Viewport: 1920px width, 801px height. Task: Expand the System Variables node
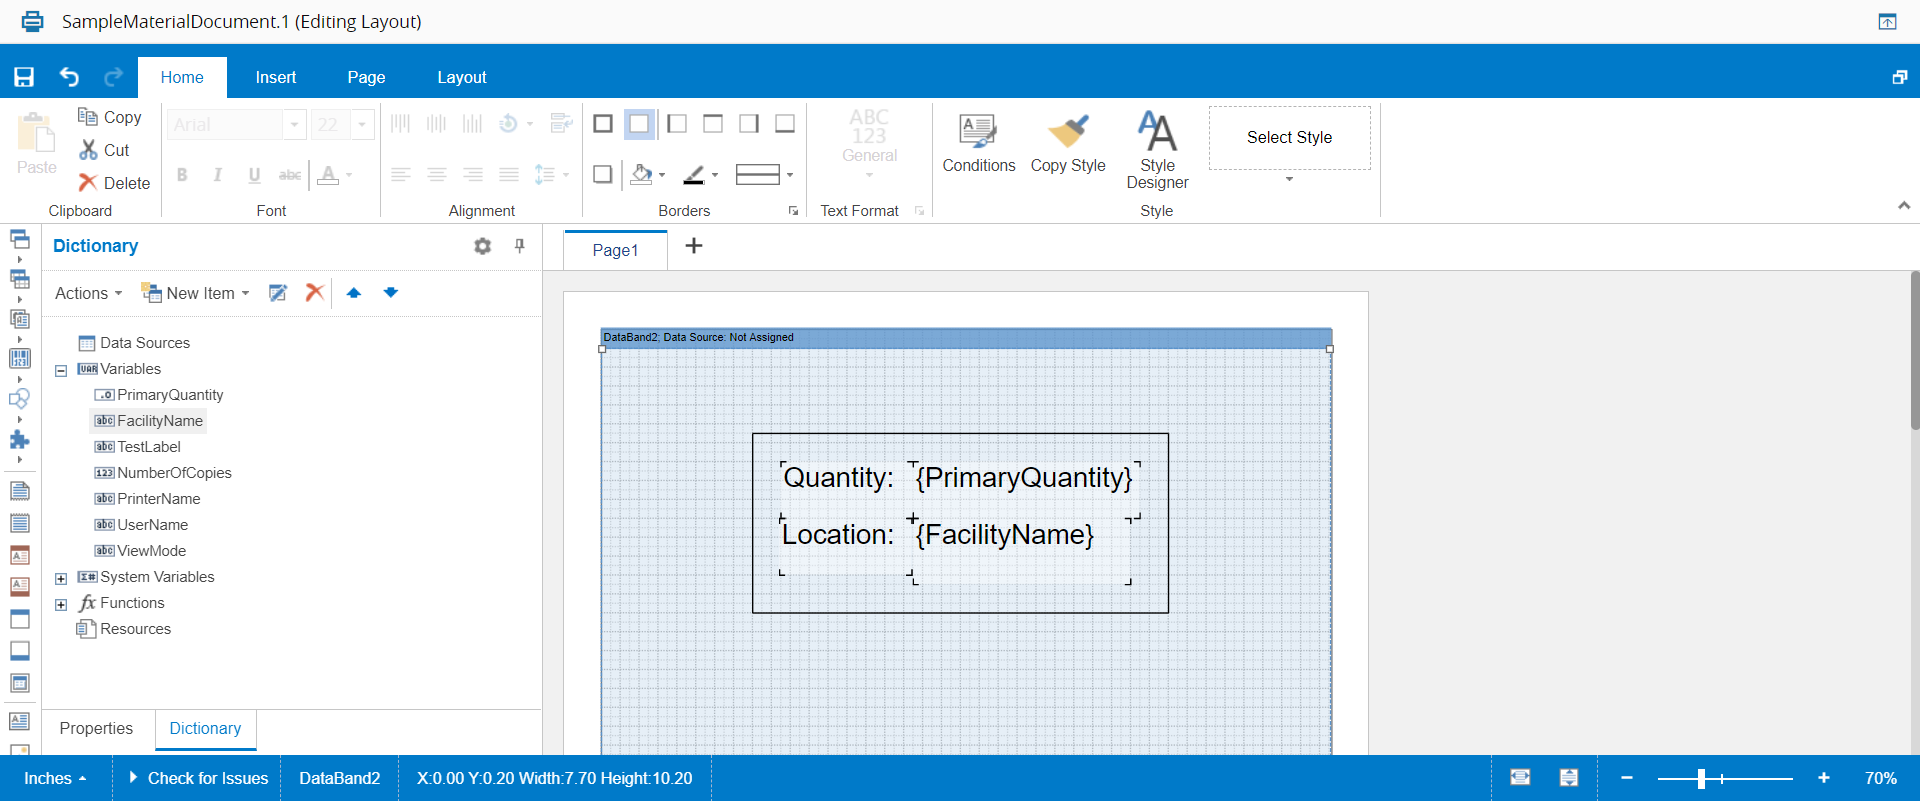(x=61, y=578)
